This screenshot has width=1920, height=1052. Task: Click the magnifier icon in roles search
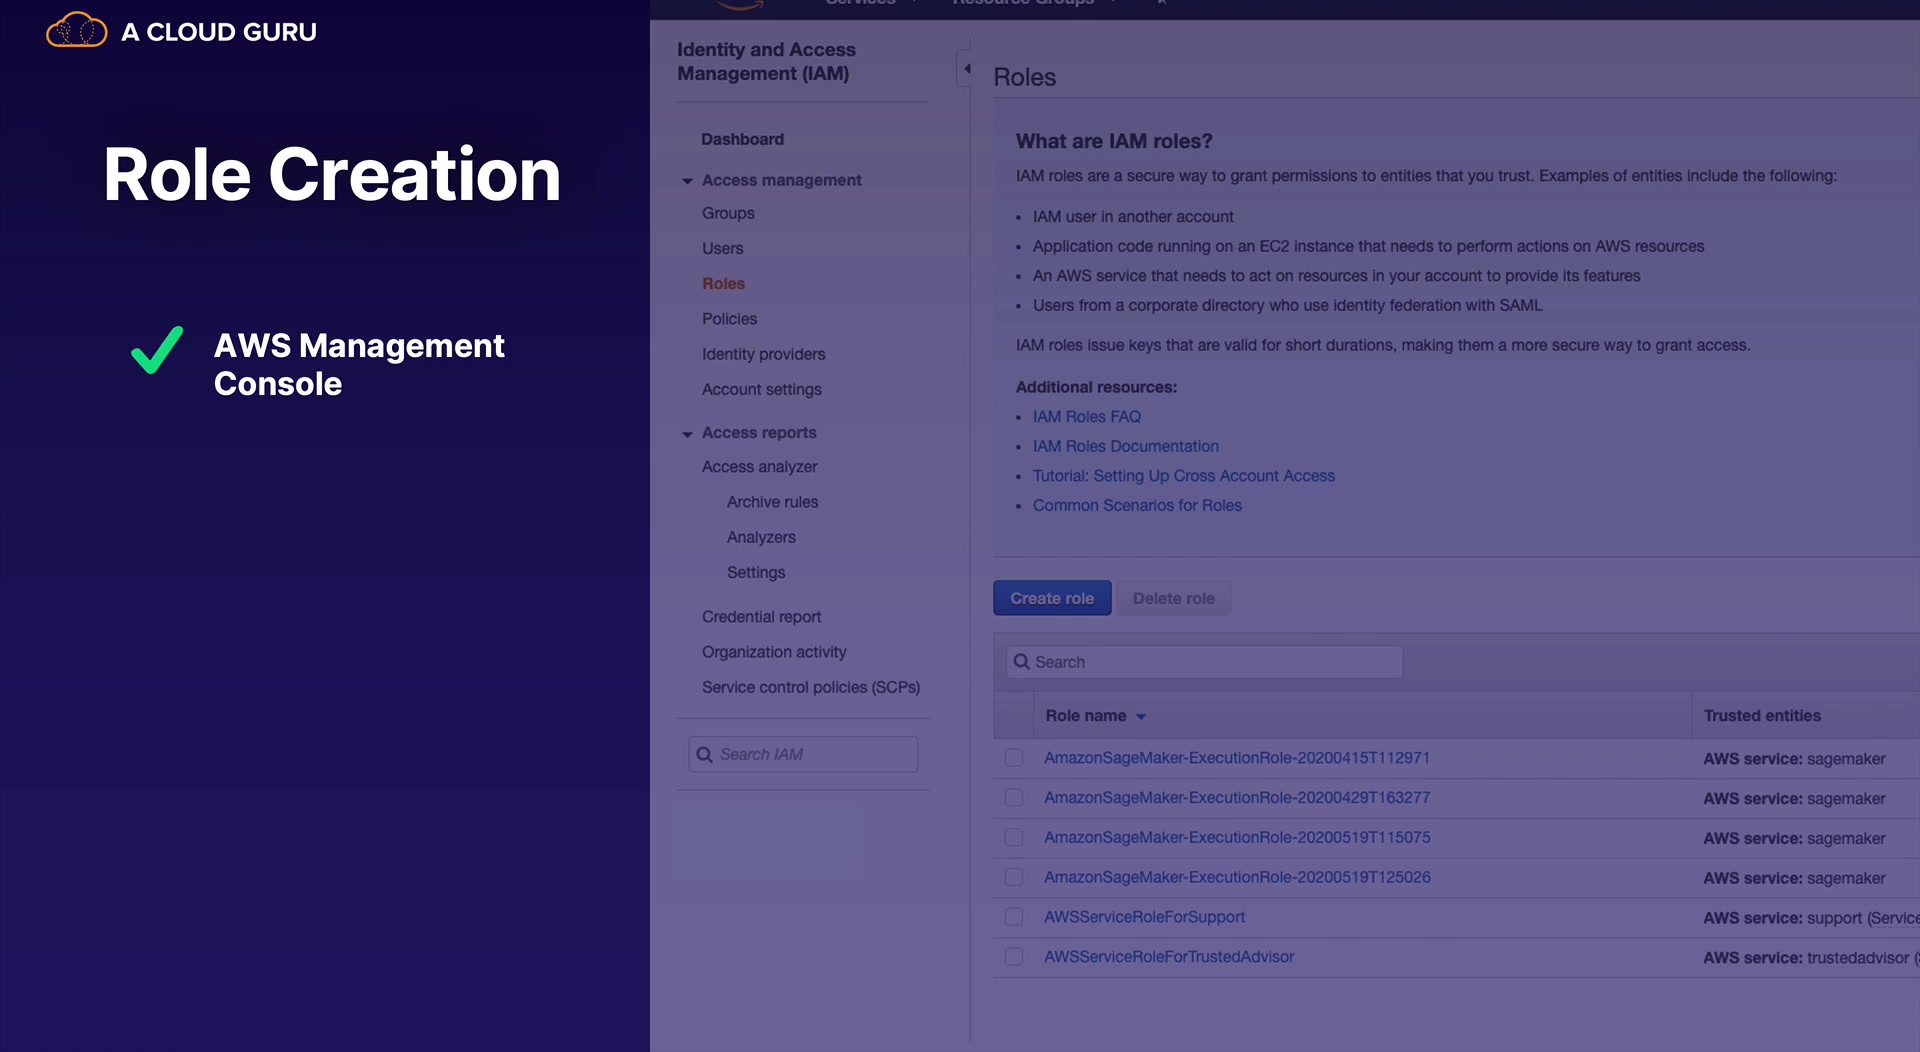[1021, 662]
